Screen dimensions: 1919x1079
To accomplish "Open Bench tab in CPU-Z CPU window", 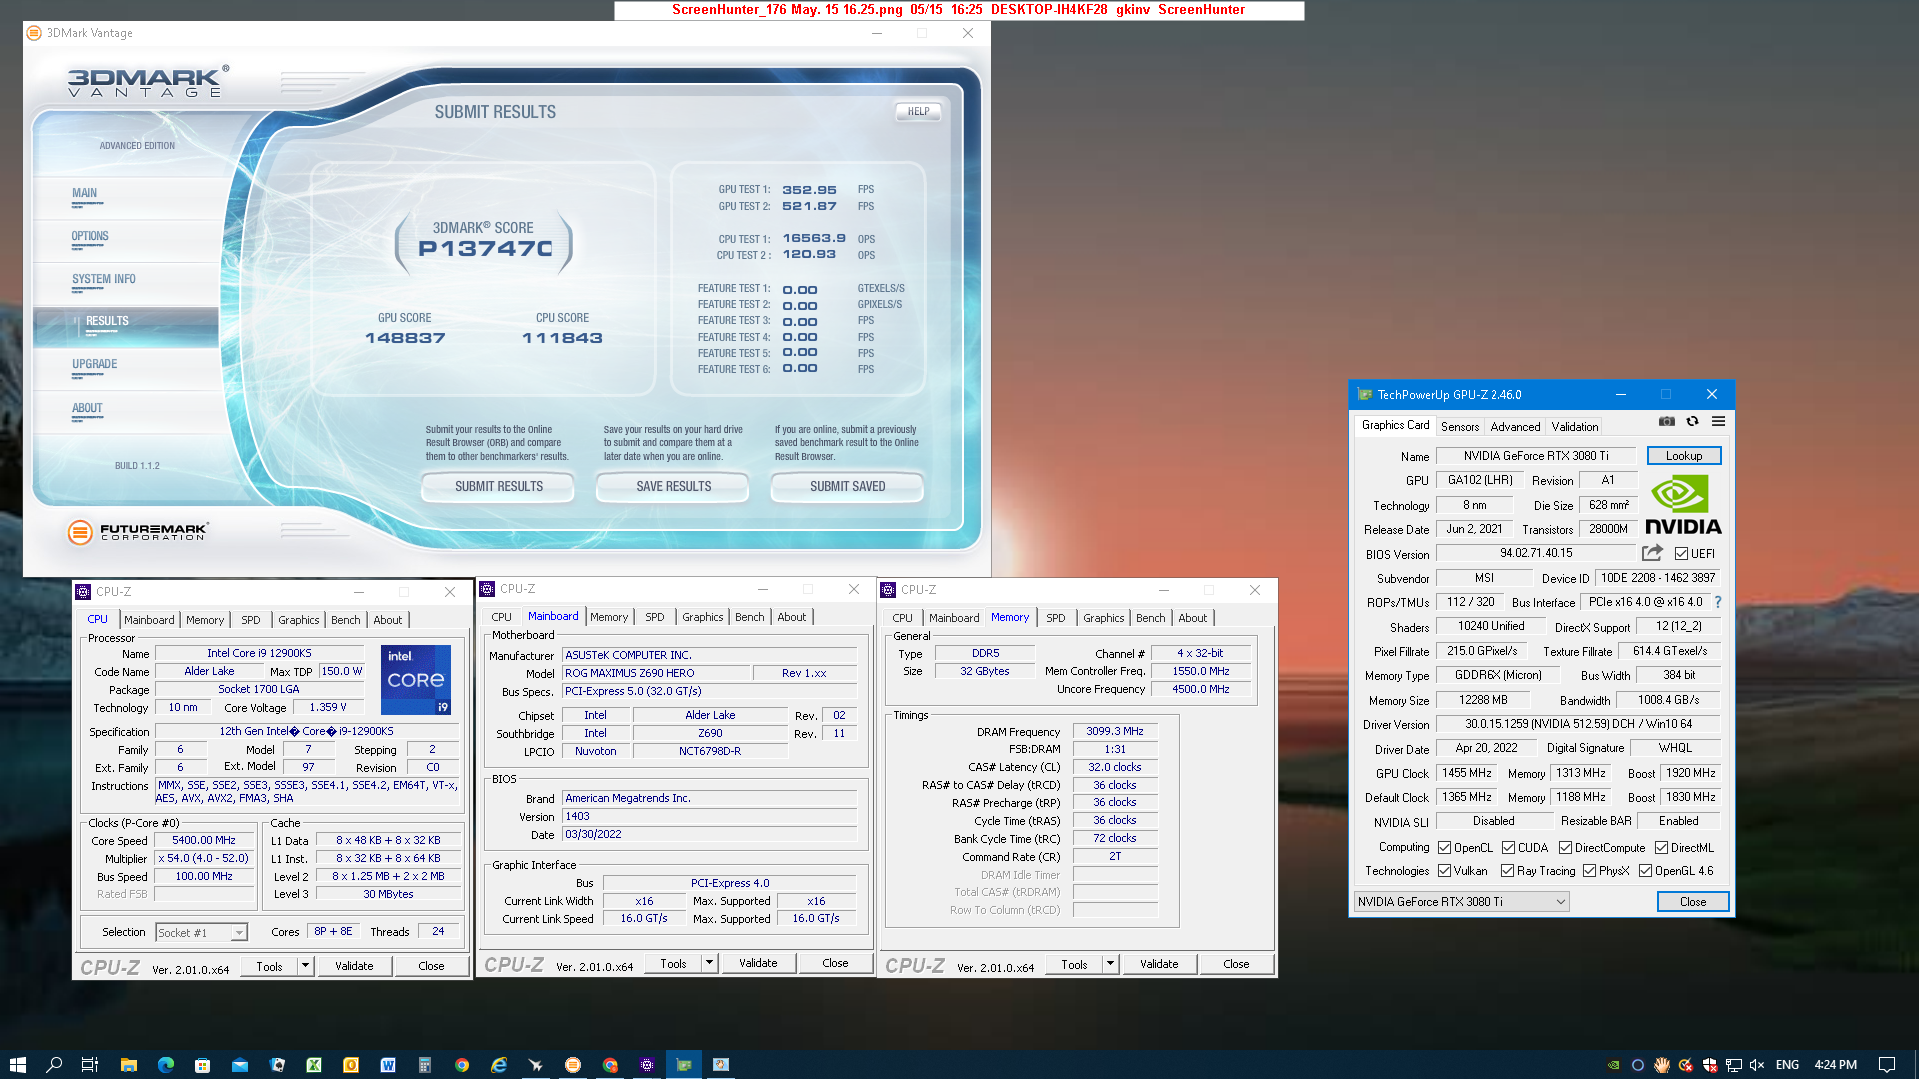I will tap(345, 620).
